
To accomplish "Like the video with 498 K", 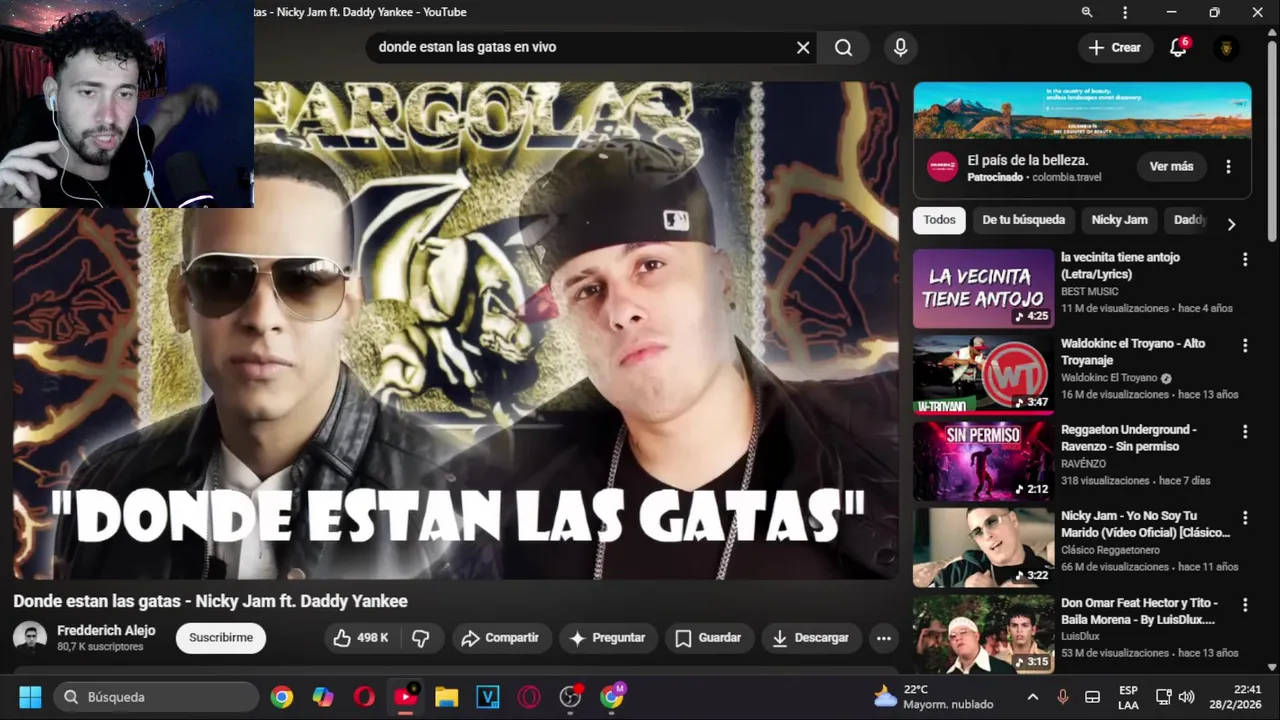I will click(x=360, y=638).
